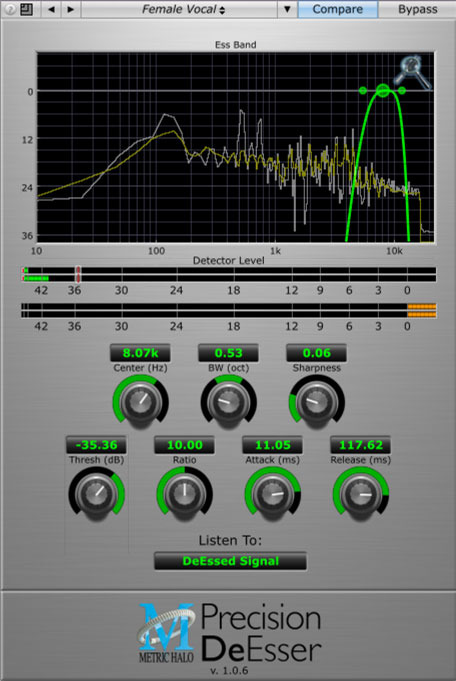This screenshot has width=456, height=681.
Task: Click the Sharpness 0.06 value field
Action: (317, 353)
